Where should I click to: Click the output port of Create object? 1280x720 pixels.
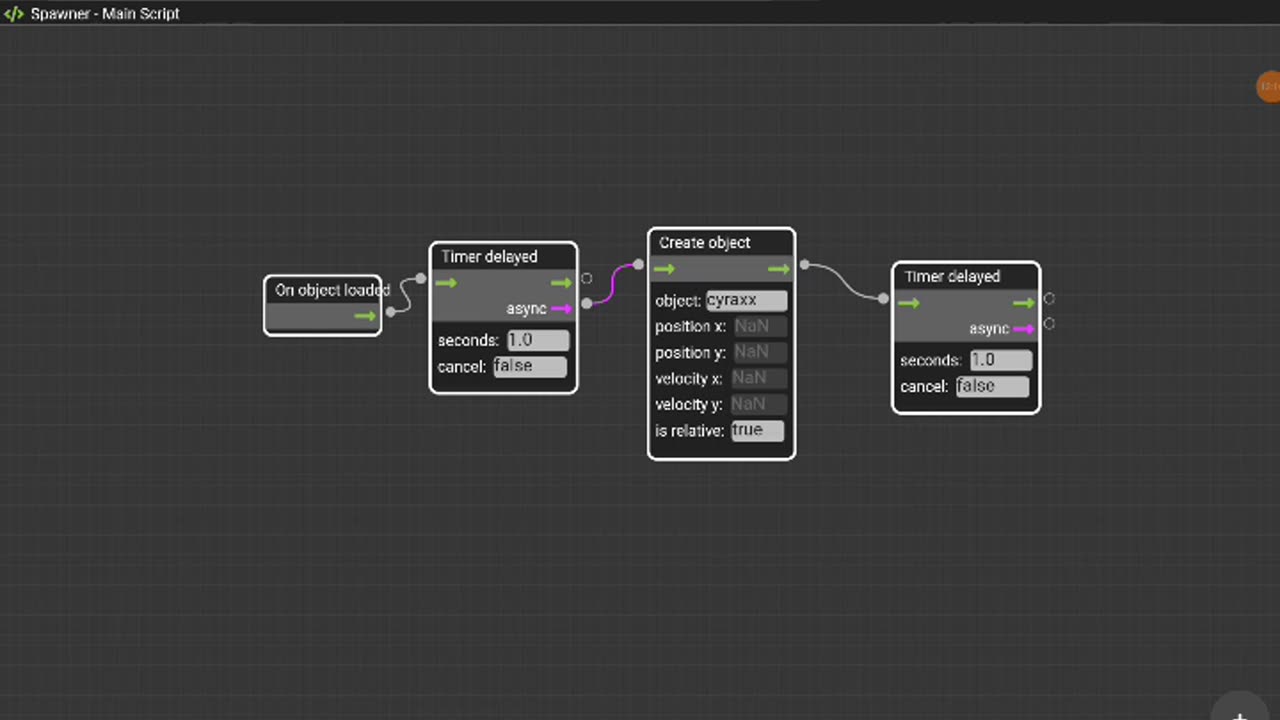coord(804,265)
